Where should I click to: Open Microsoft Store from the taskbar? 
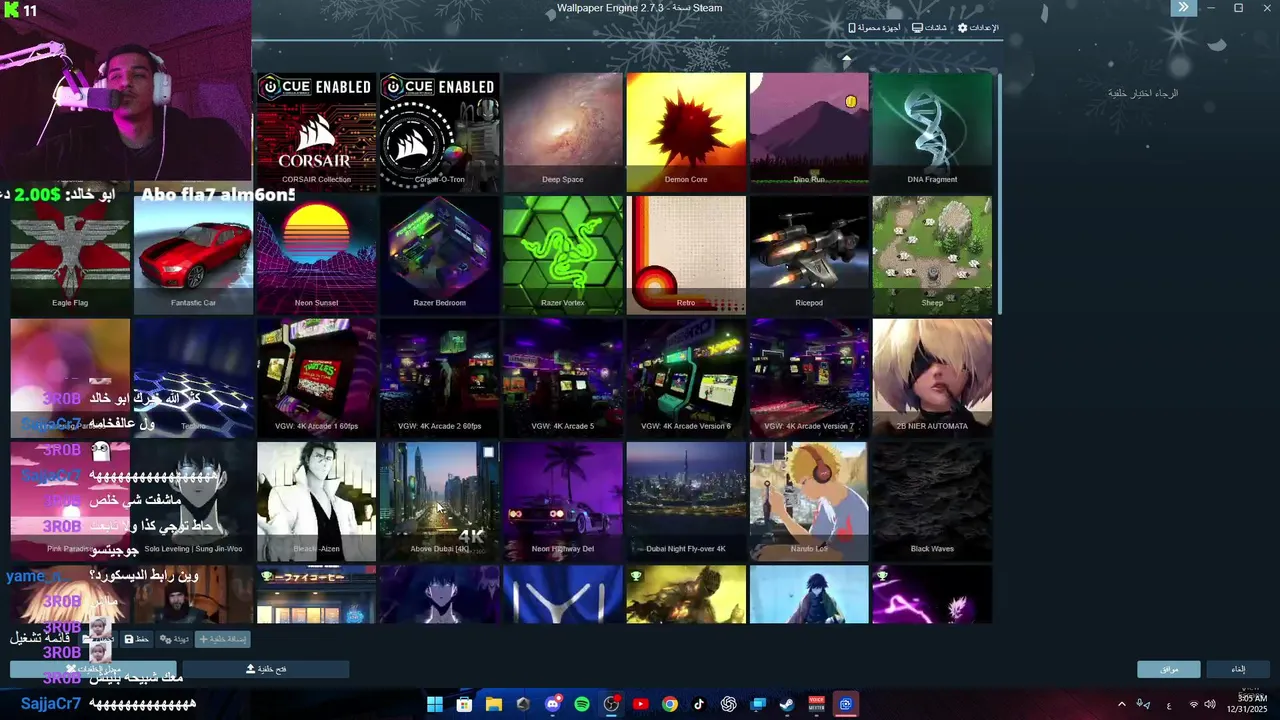pos(464,704)
